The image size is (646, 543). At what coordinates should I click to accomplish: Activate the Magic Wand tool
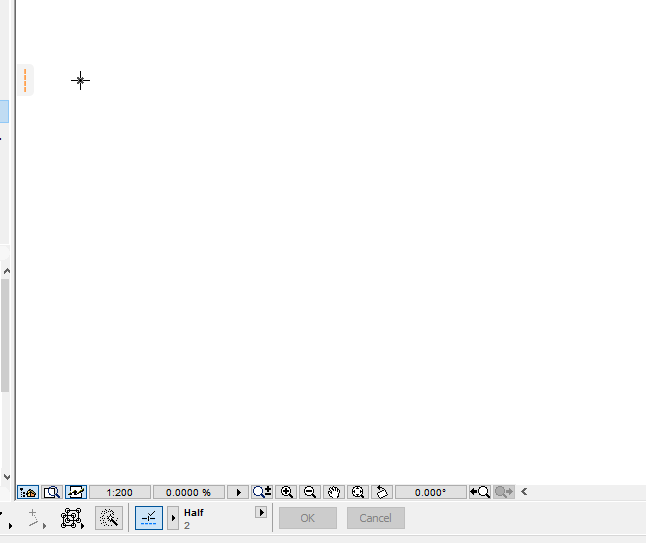[109, 518]
